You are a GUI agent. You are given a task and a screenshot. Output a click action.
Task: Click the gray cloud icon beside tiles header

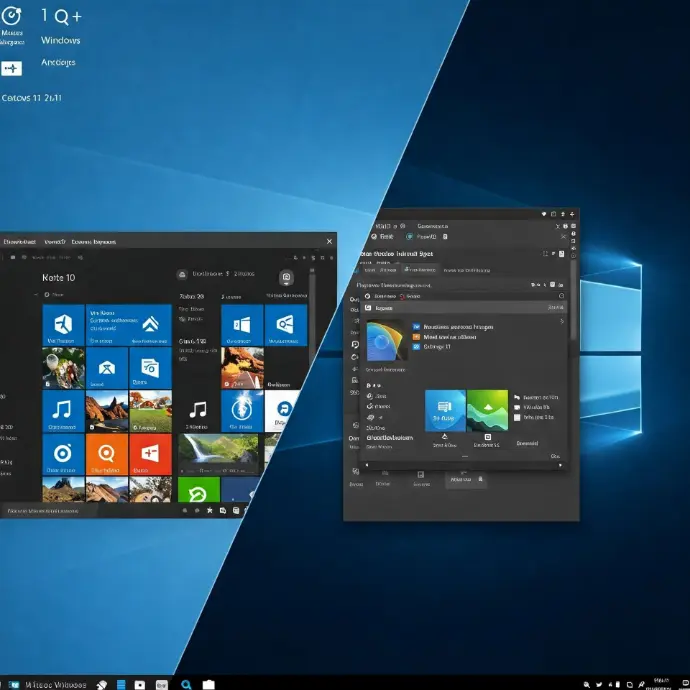tap(182, 275)
